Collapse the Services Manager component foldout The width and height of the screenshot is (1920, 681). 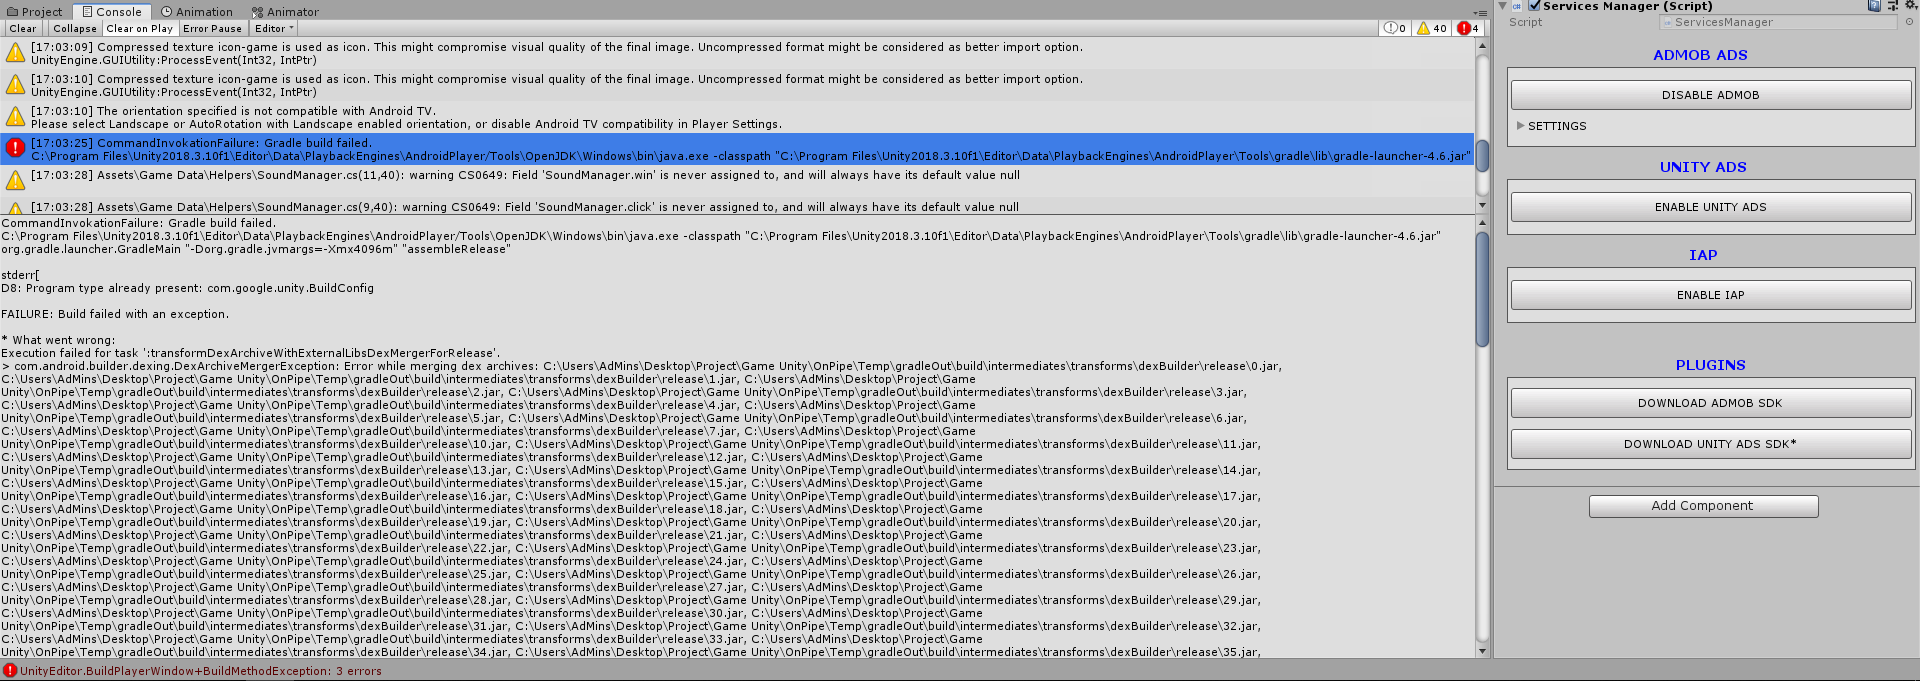point(1502,6)
